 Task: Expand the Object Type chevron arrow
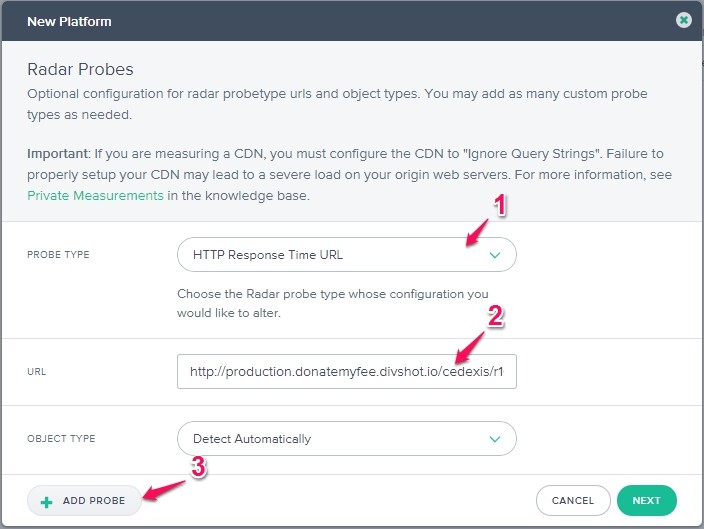pyautogui.click(x=494, y=439)
